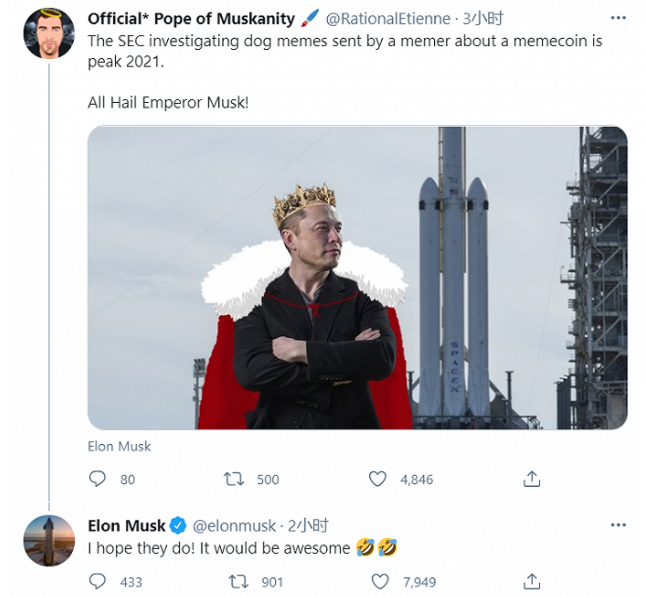
Task: Open Elon Musk's rocket profile avatar
Action: [x=48, y=540]
